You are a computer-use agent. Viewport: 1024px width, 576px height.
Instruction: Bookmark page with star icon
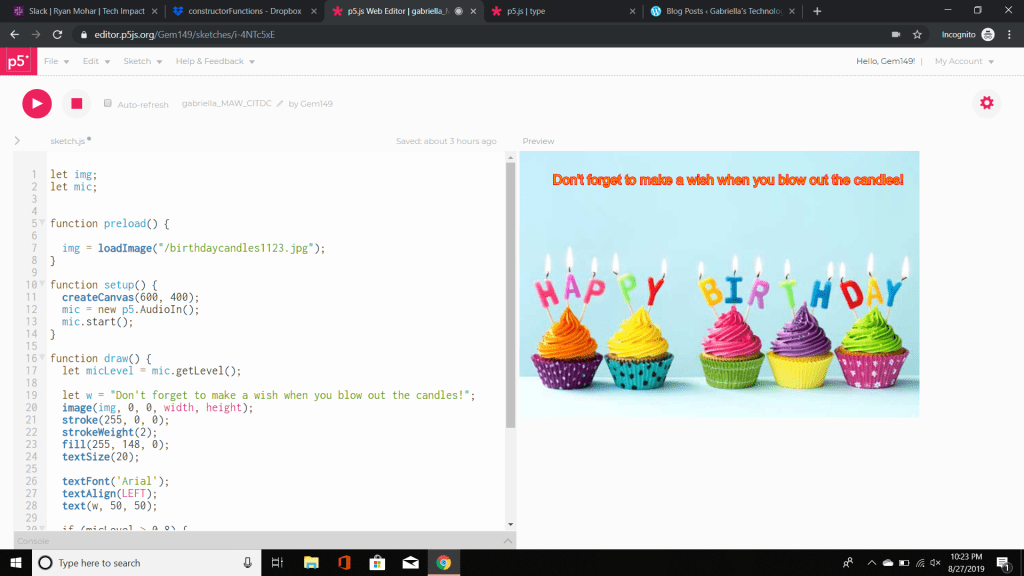[917, 34]
